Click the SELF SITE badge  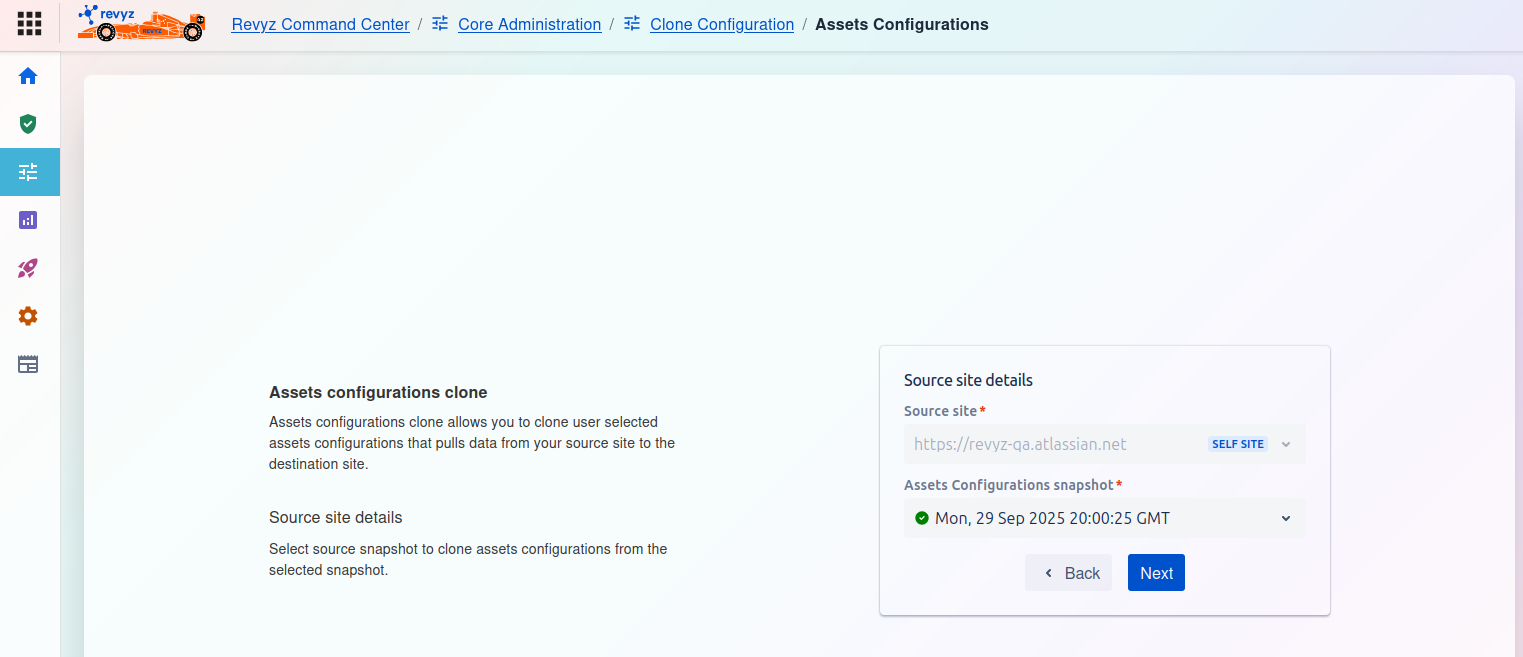(1237, 444)
